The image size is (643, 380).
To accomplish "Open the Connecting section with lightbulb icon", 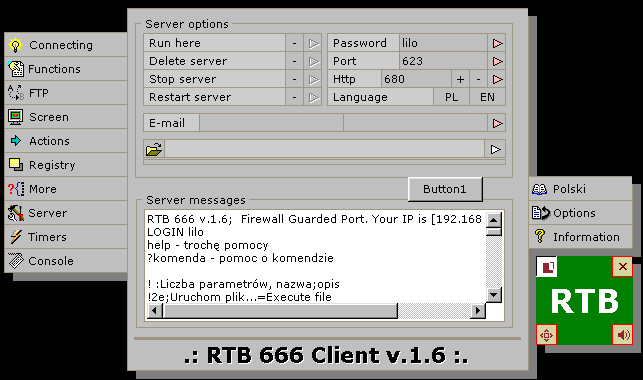I will pos(16,45).
